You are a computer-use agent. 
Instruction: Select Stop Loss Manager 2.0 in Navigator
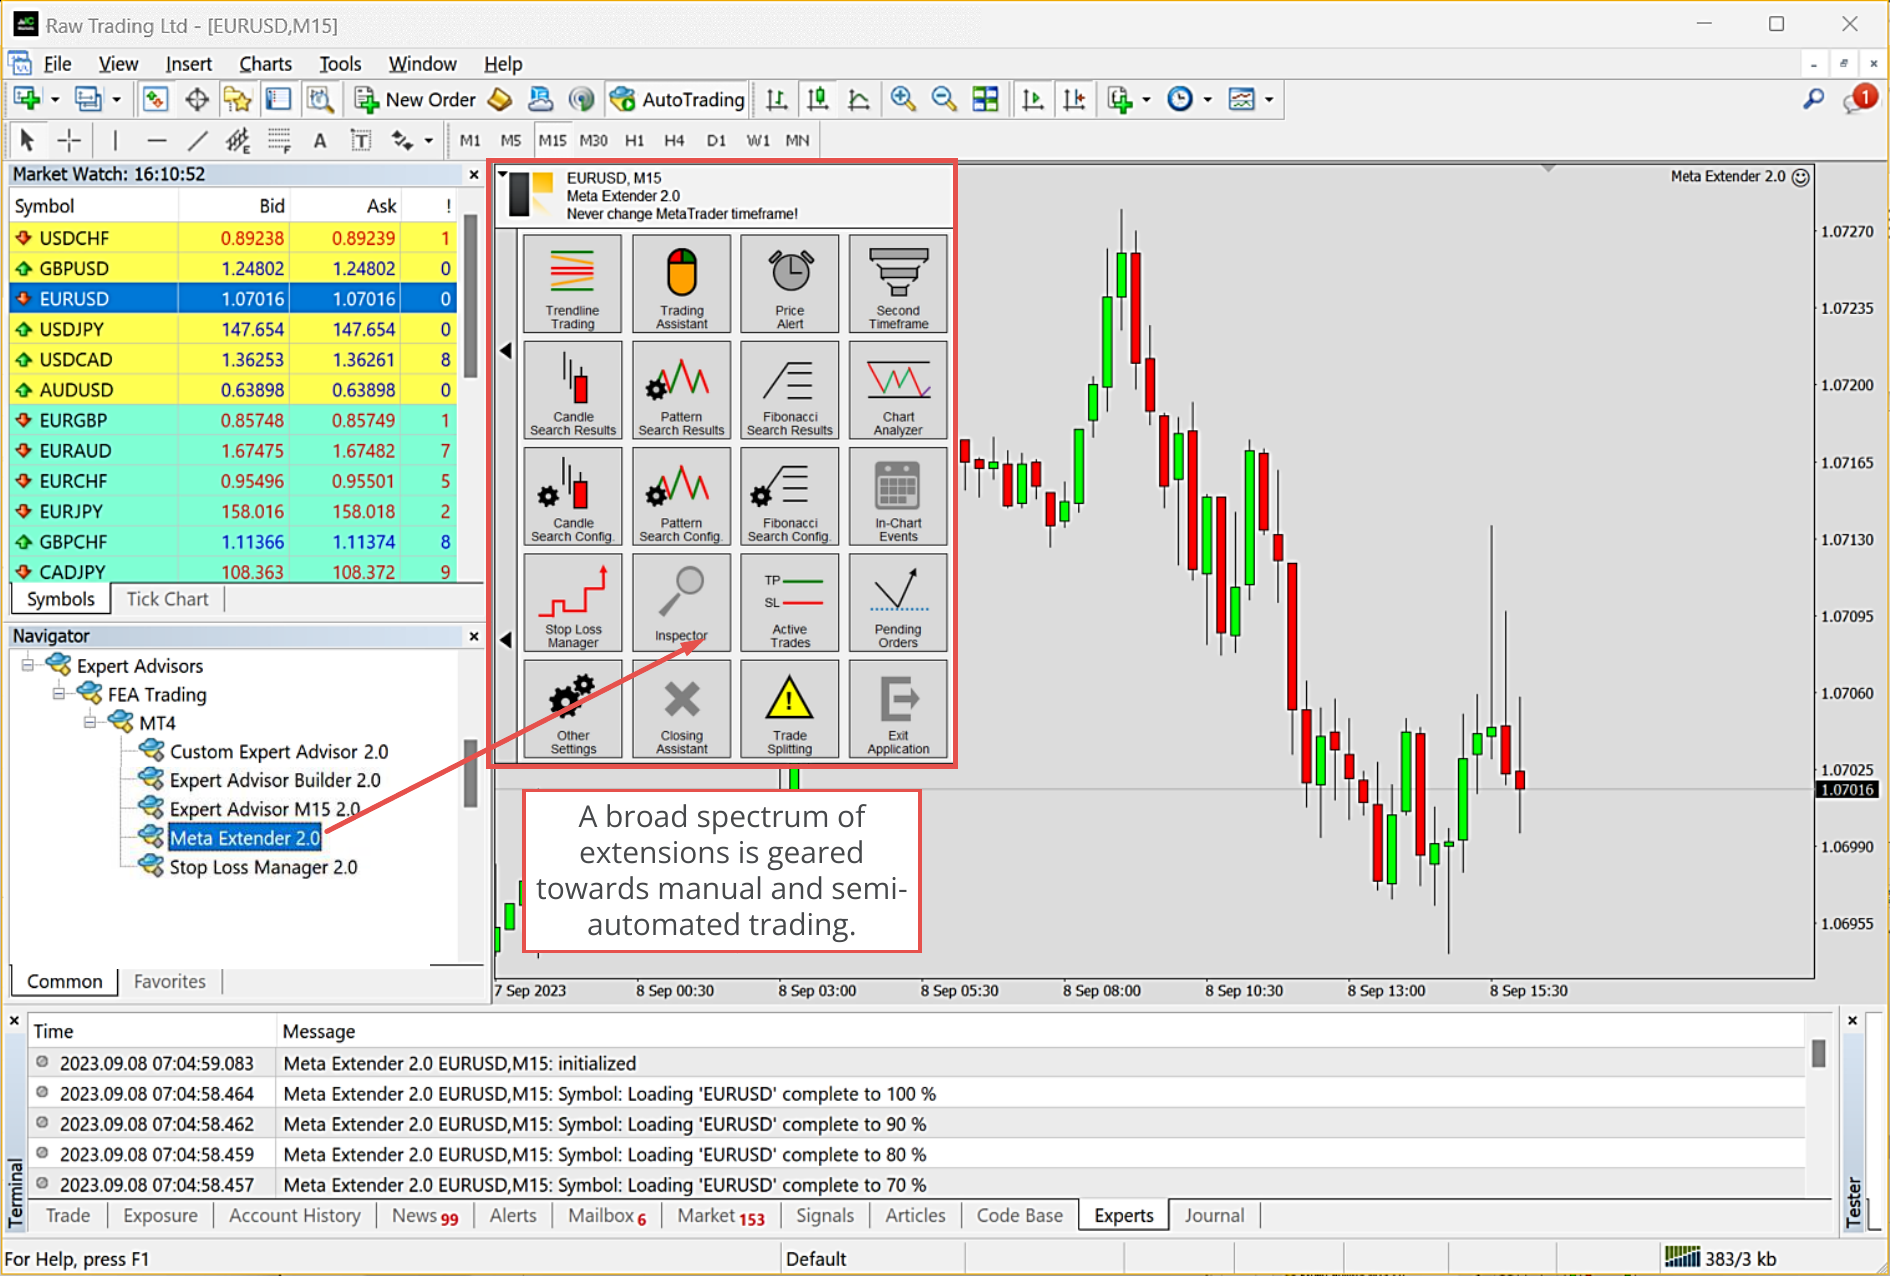(263, 867)
